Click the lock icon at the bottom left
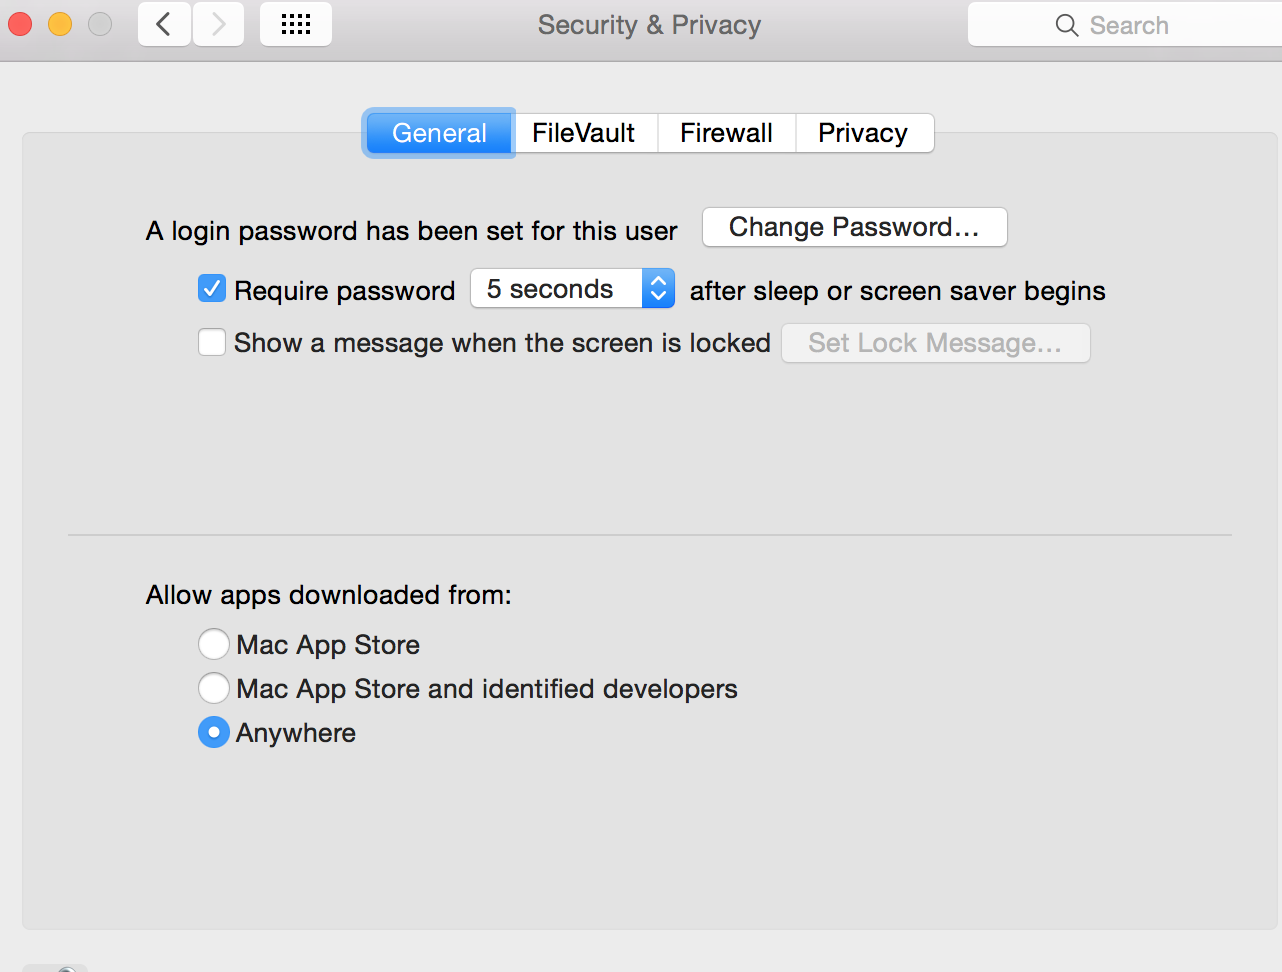This screenshot has height=972, width=1282. coord(55,967)
